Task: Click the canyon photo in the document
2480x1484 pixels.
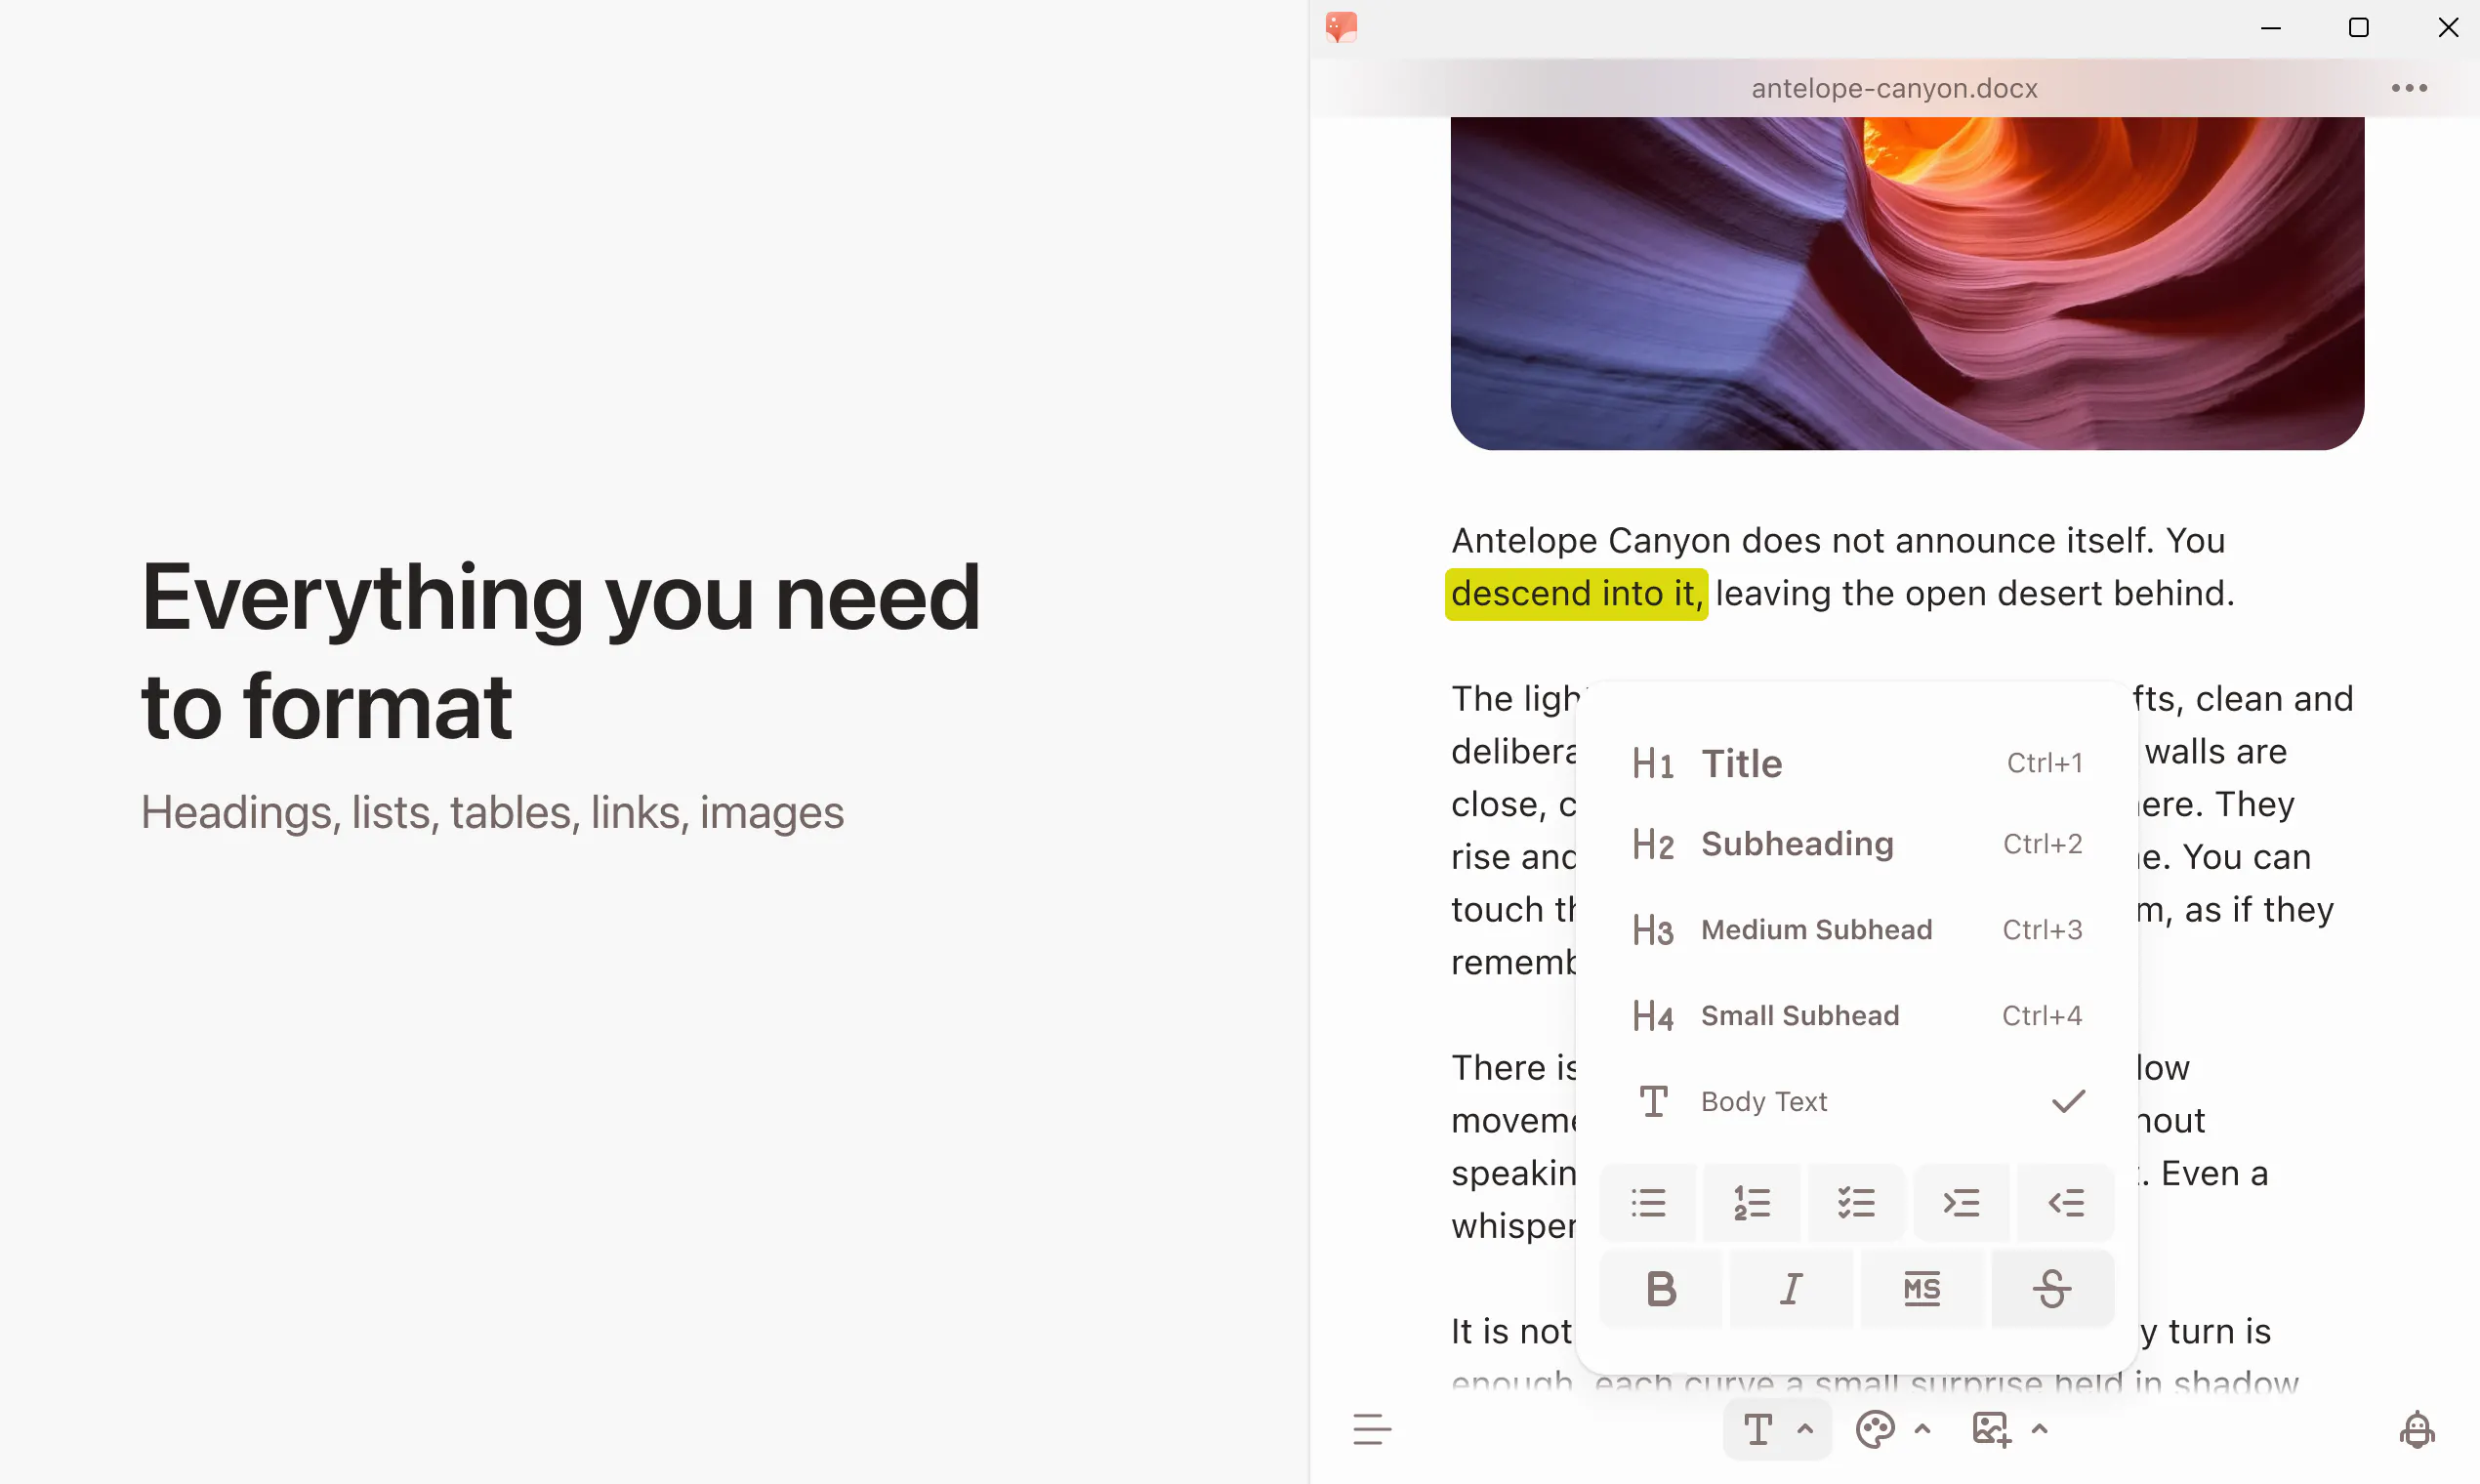Action: pos(1907,283)
